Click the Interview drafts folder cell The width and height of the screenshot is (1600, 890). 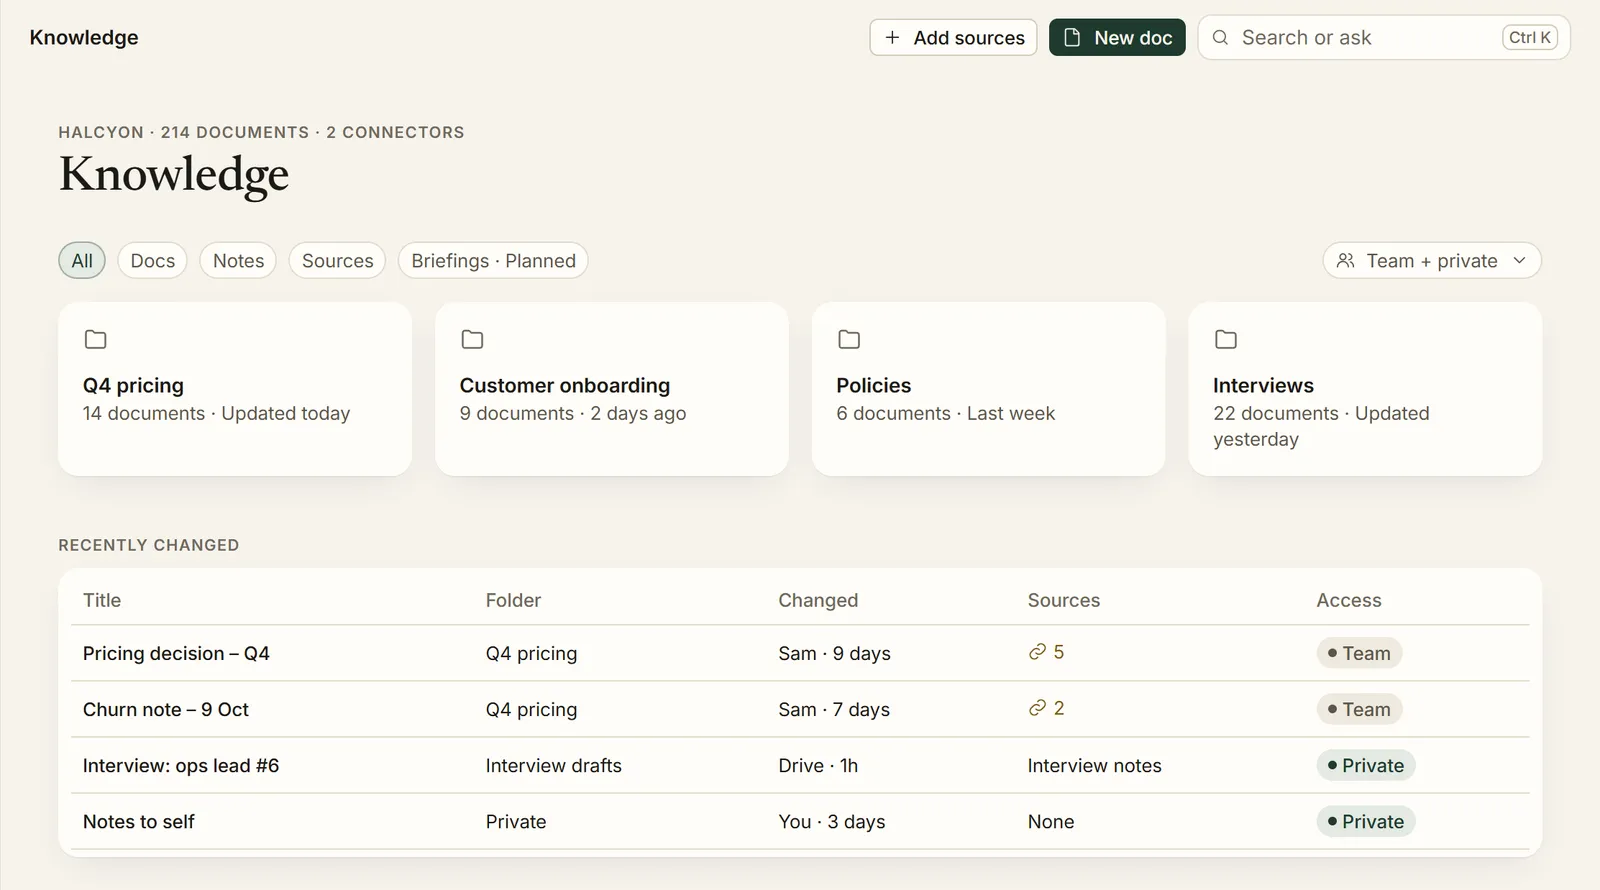pos(554,766)
